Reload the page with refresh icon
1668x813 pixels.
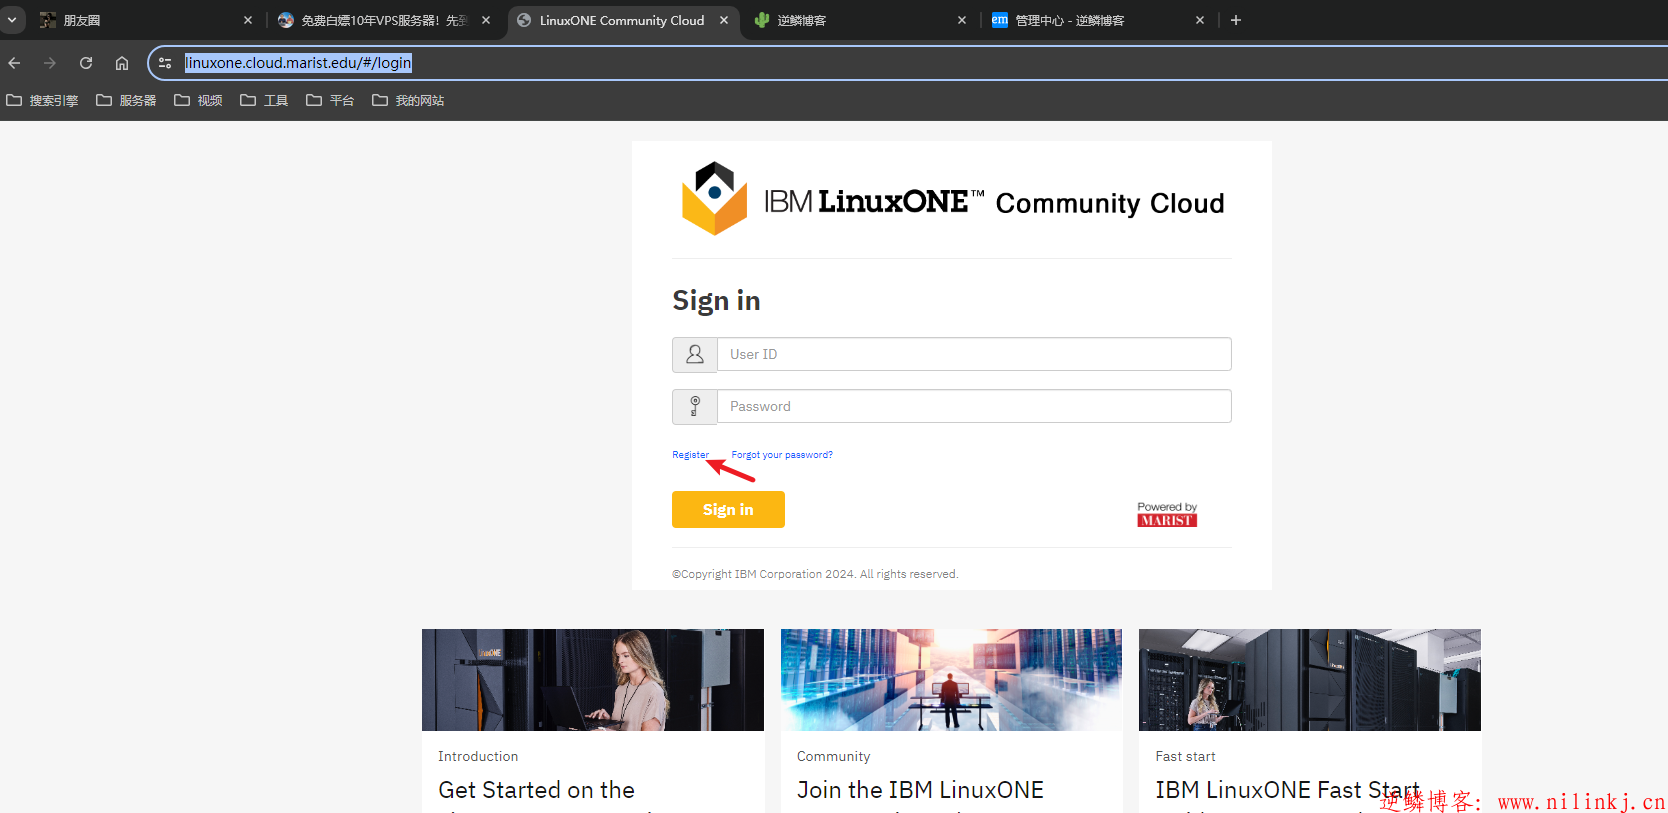click(x=86, y=63)
